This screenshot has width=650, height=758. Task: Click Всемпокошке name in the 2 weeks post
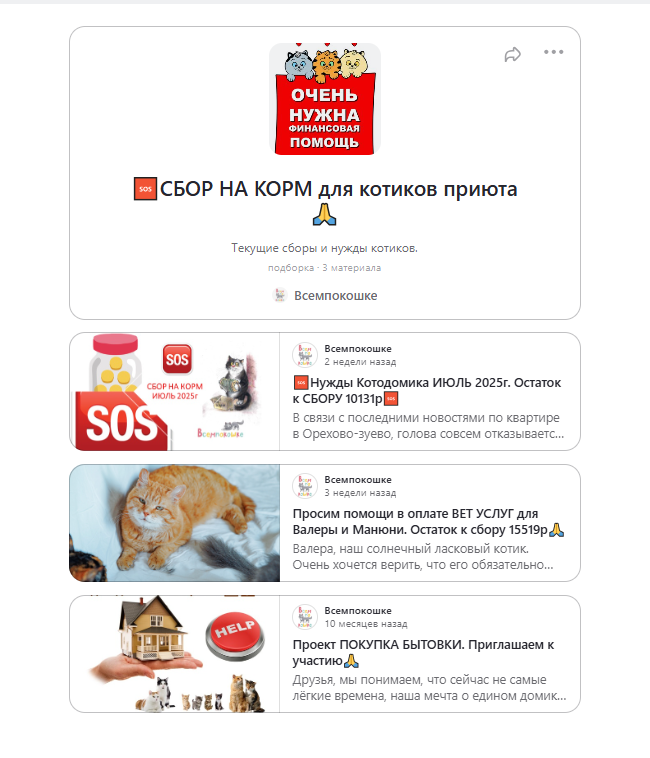(358, 349)
